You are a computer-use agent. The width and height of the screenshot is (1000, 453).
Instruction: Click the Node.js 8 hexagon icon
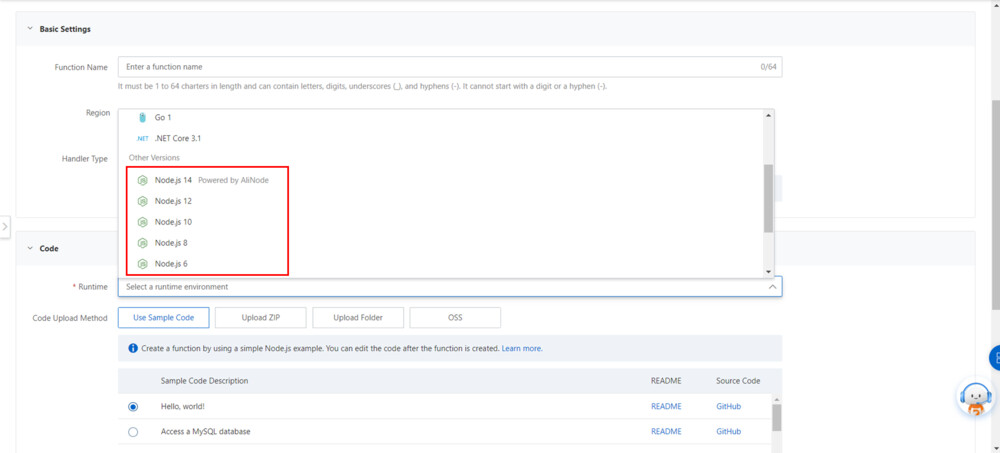point(142,243)
